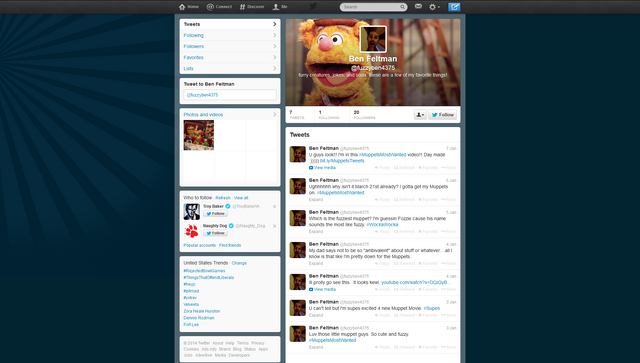Open the Fort Lee trend
The width and height of the screenshot is (640, 363).
pos(191,325)
